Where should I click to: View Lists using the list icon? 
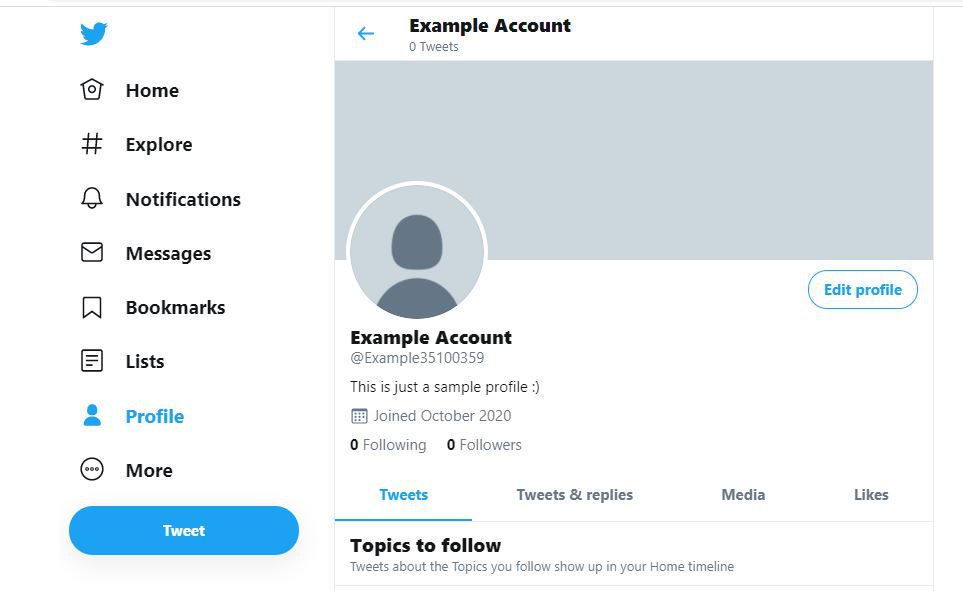(92, 361)
